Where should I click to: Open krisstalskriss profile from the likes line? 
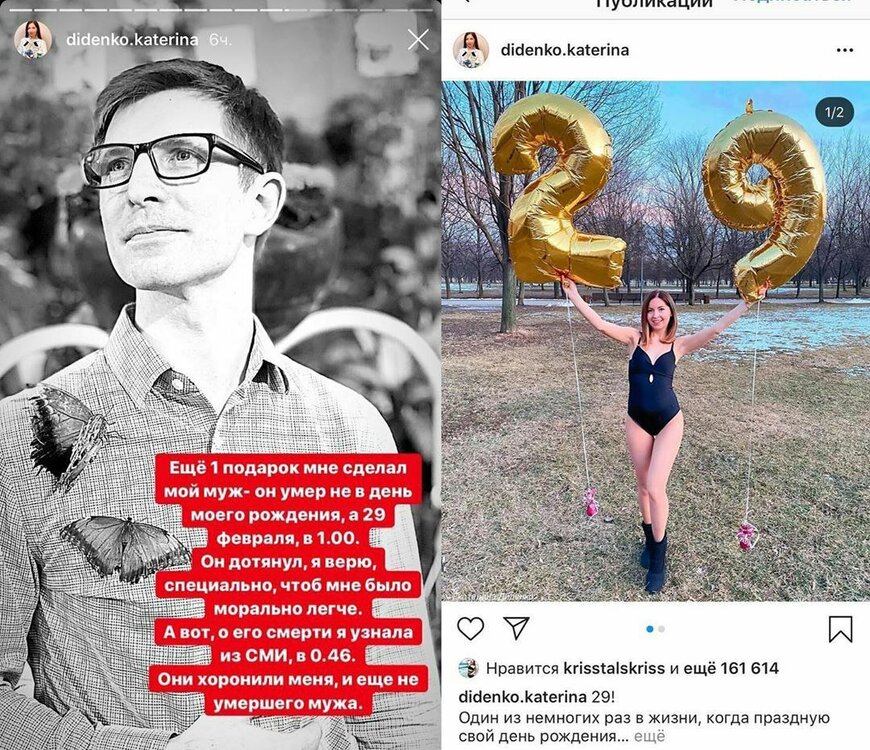click(614, 668)
